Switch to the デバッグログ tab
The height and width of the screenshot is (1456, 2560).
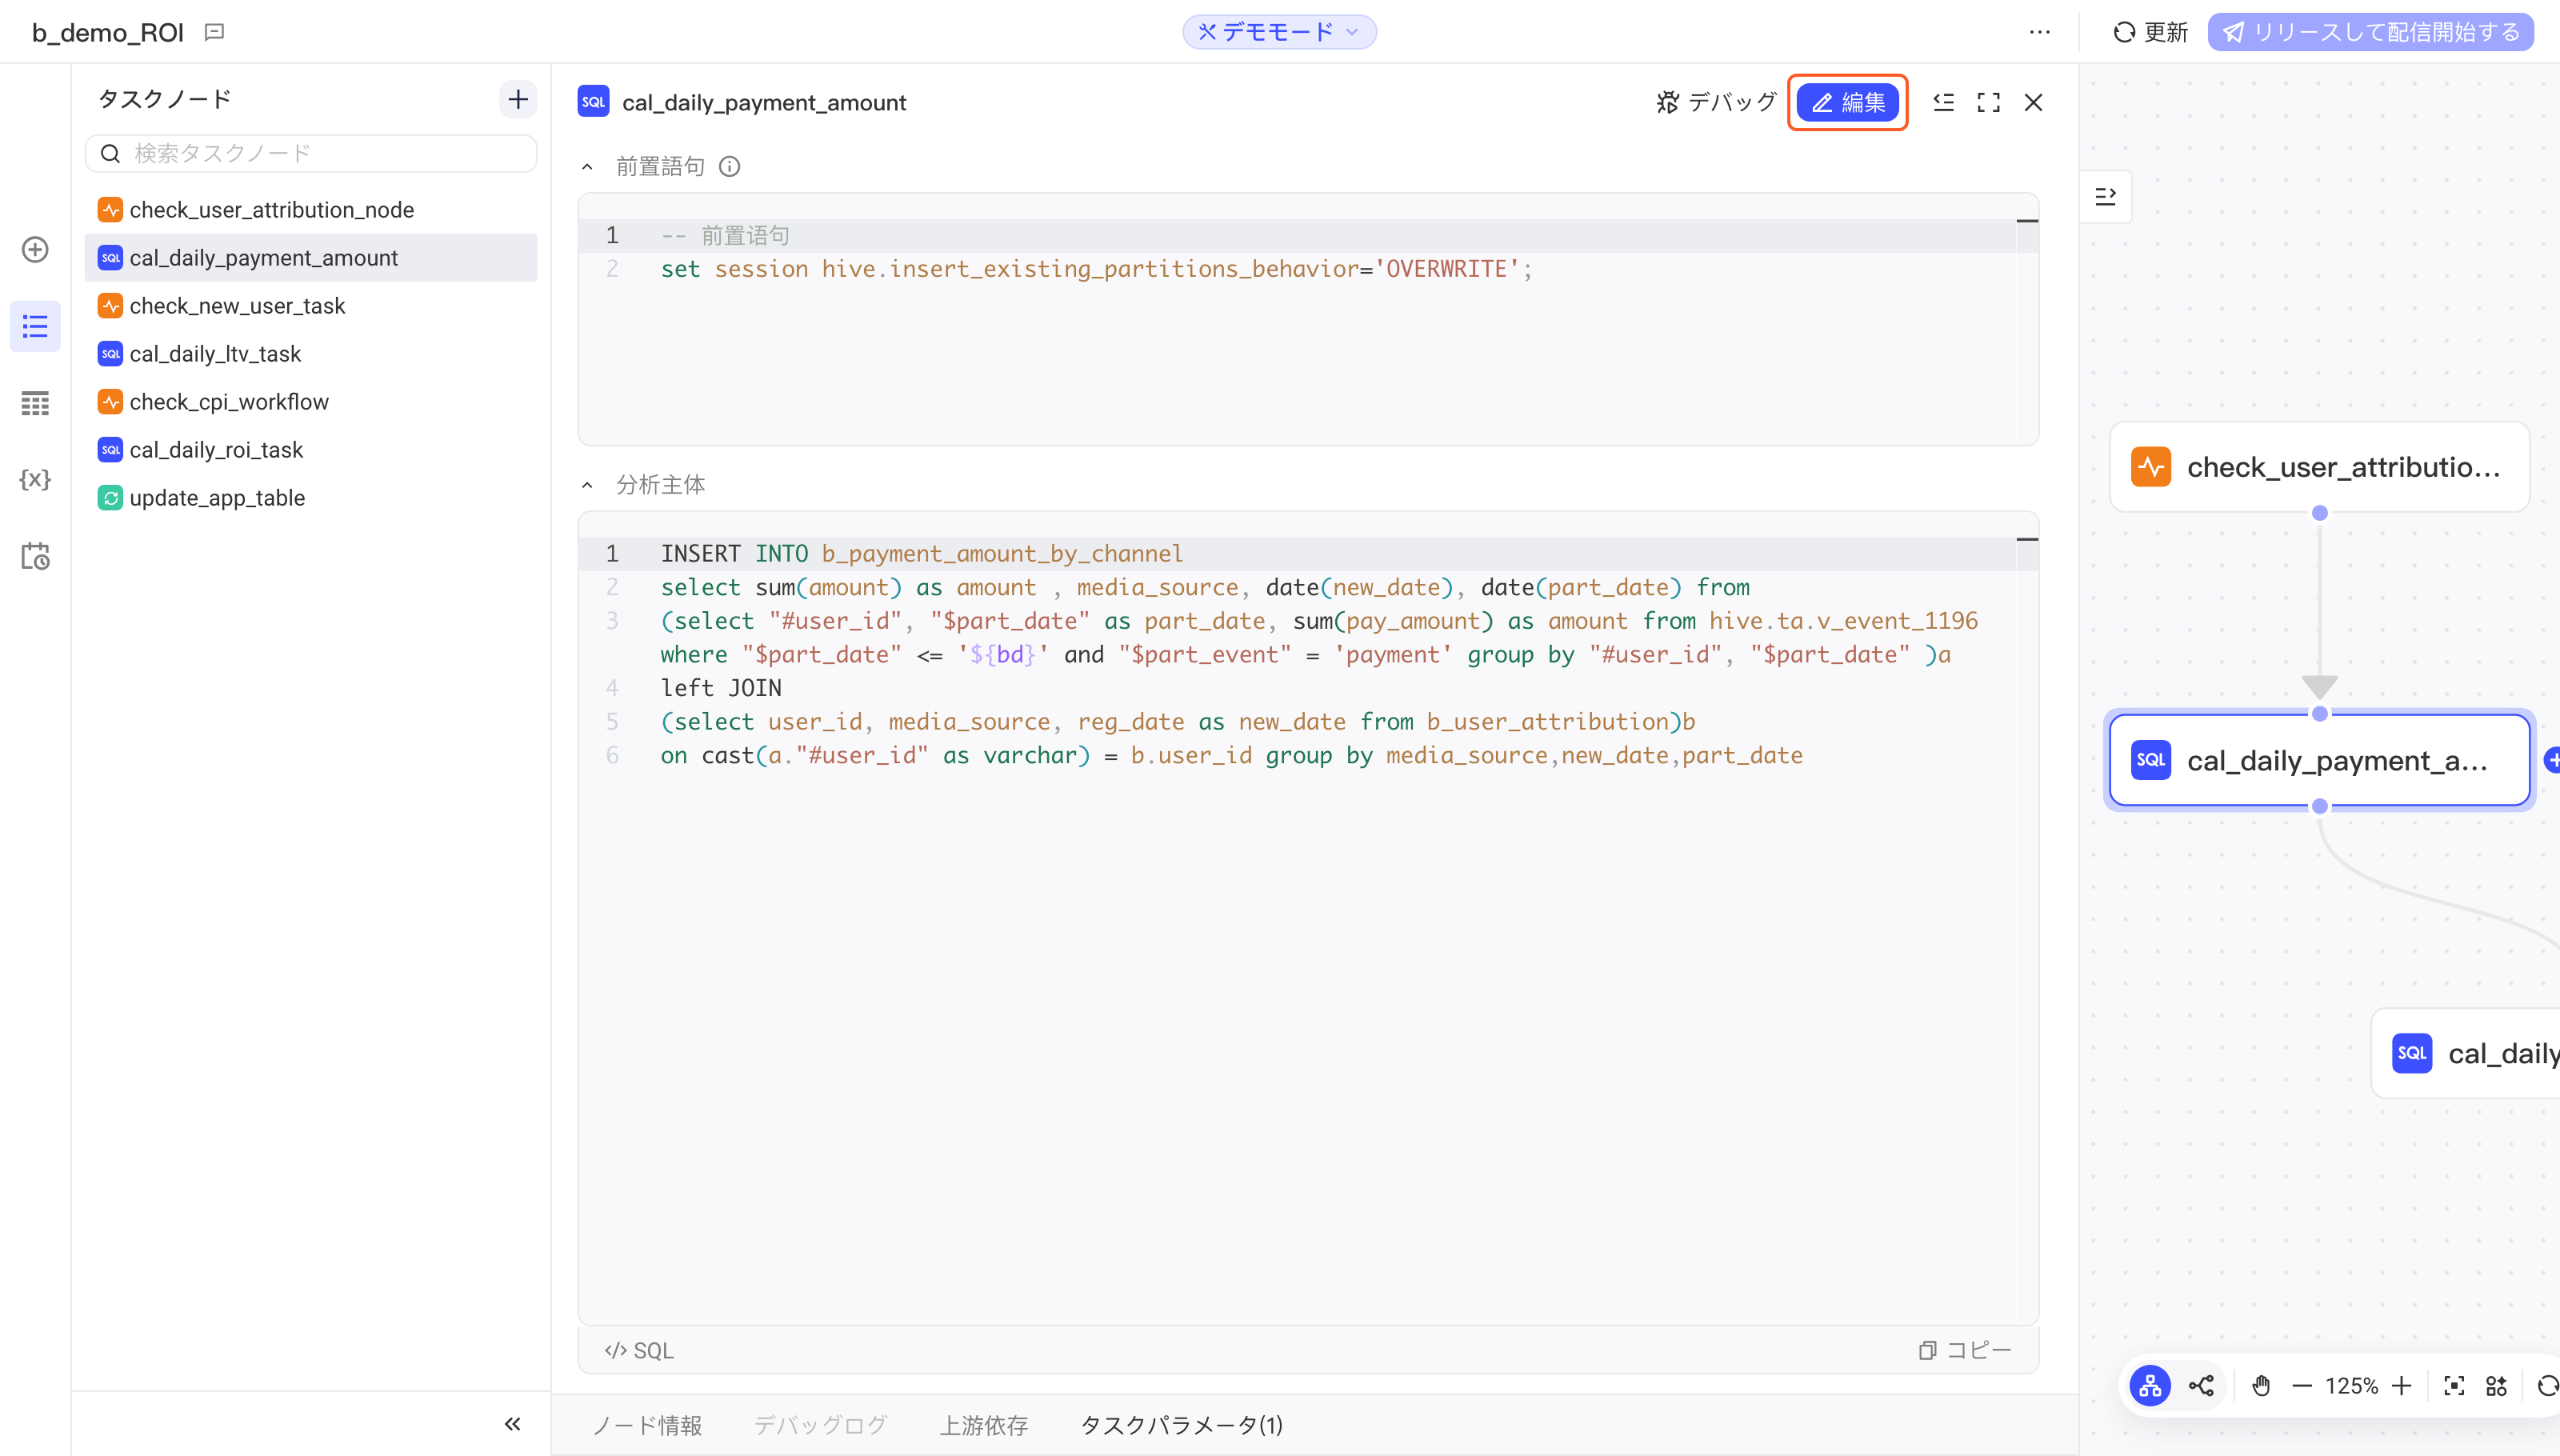coord(820,1426)
